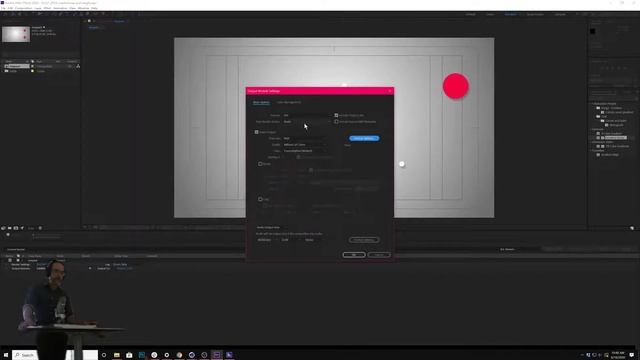The width and height of the screenshot is (640, 360).
Task: Select the Selection tool in toolbar
Action: pyautogui.click(x=13, y=14)
